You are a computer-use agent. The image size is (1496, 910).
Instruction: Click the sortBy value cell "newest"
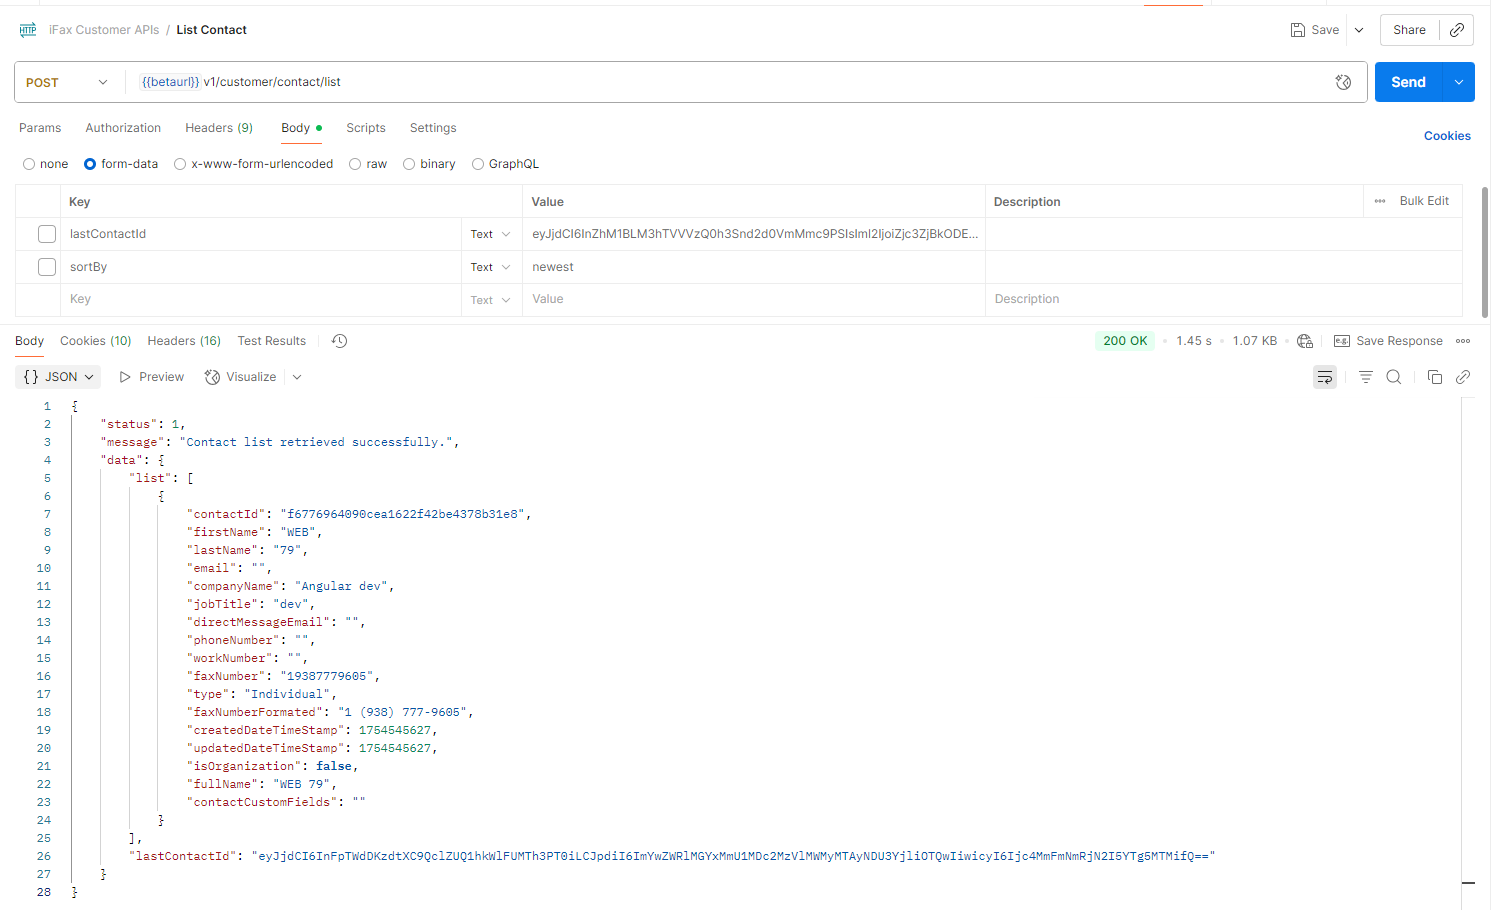(x=754, y=267)
